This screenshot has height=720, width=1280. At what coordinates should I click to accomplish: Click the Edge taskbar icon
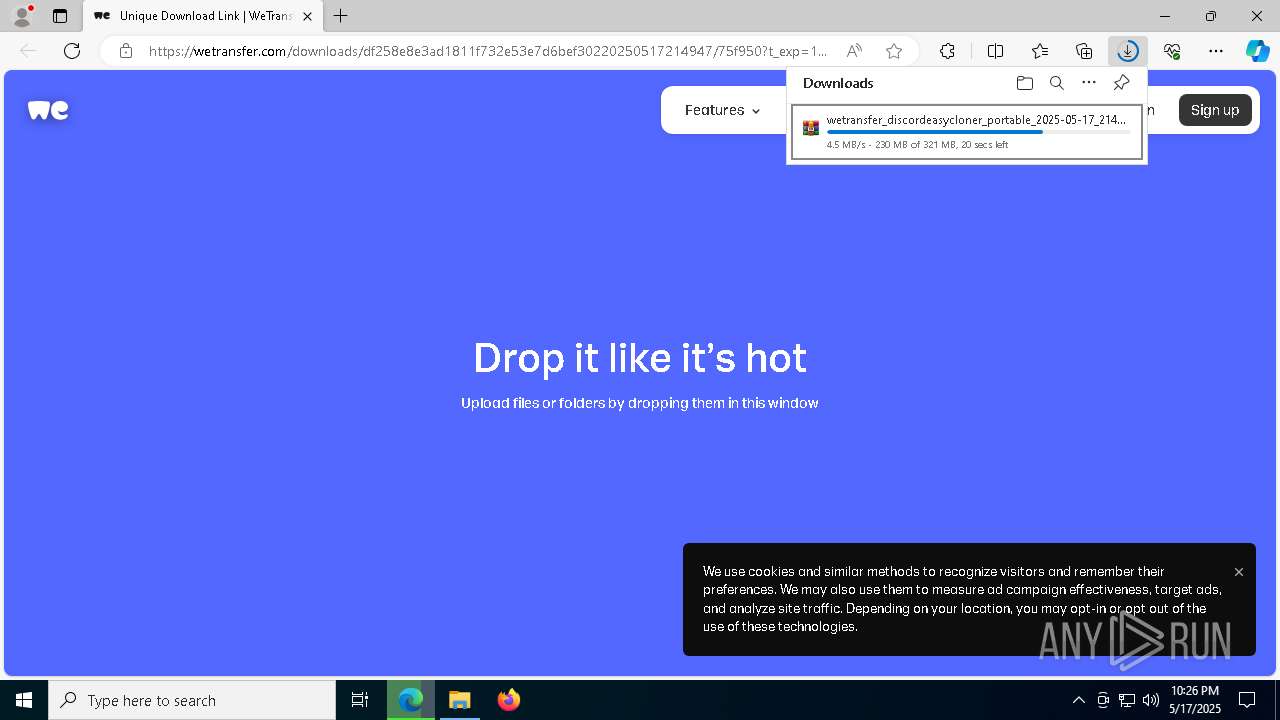(x=410, y=700)
